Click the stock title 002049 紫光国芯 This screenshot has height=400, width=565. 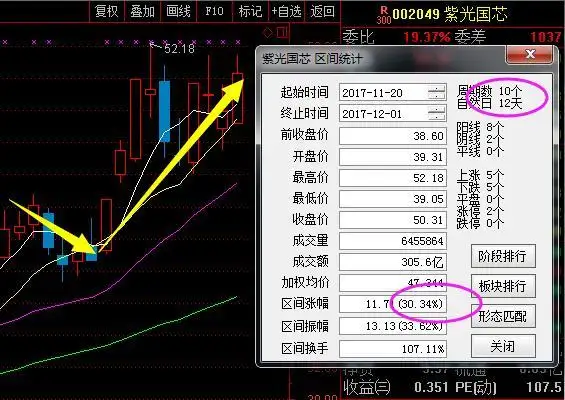pos(450,14)
